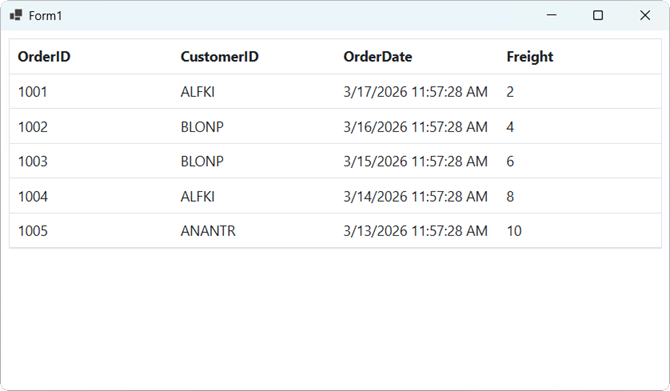The width and height of the screenshot is (670, 391).
Task: Click the Freight value 4
Action: (510, 126)
